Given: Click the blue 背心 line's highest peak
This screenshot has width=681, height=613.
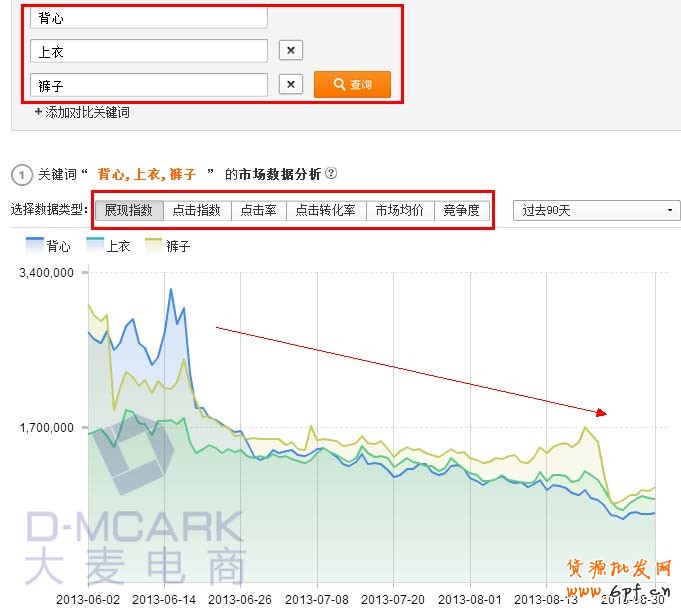Looking at the screenshot, I should [x=171, y=289].
